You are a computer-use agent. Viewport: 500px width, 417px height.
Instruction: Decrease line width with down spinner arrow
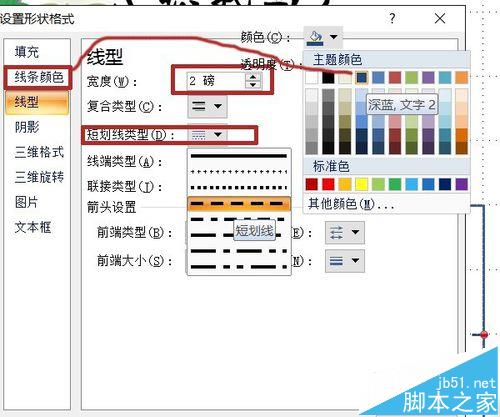253,85
